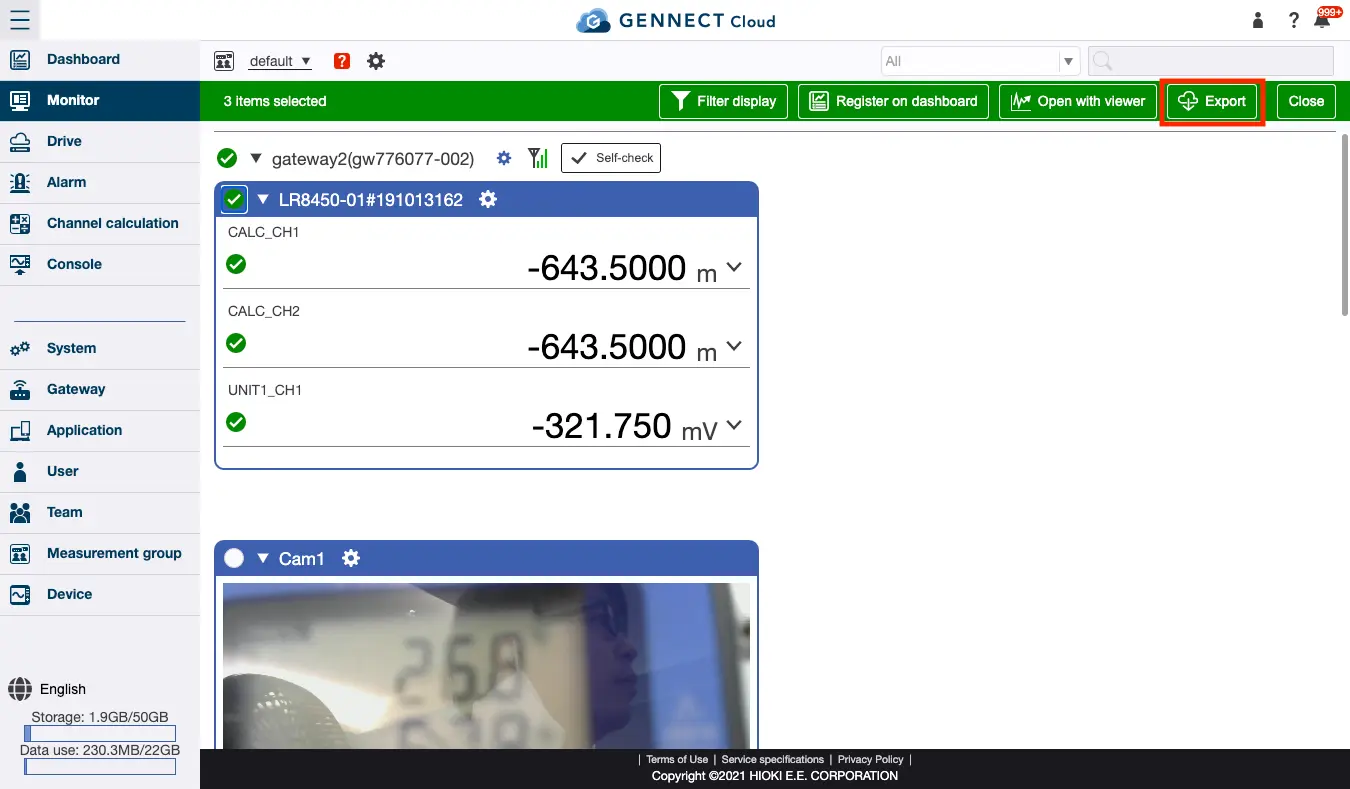Deselect the LR8450-01#191013162 checkbox
This screenshot has width=1350, height=789.
[x=233, y=199]
